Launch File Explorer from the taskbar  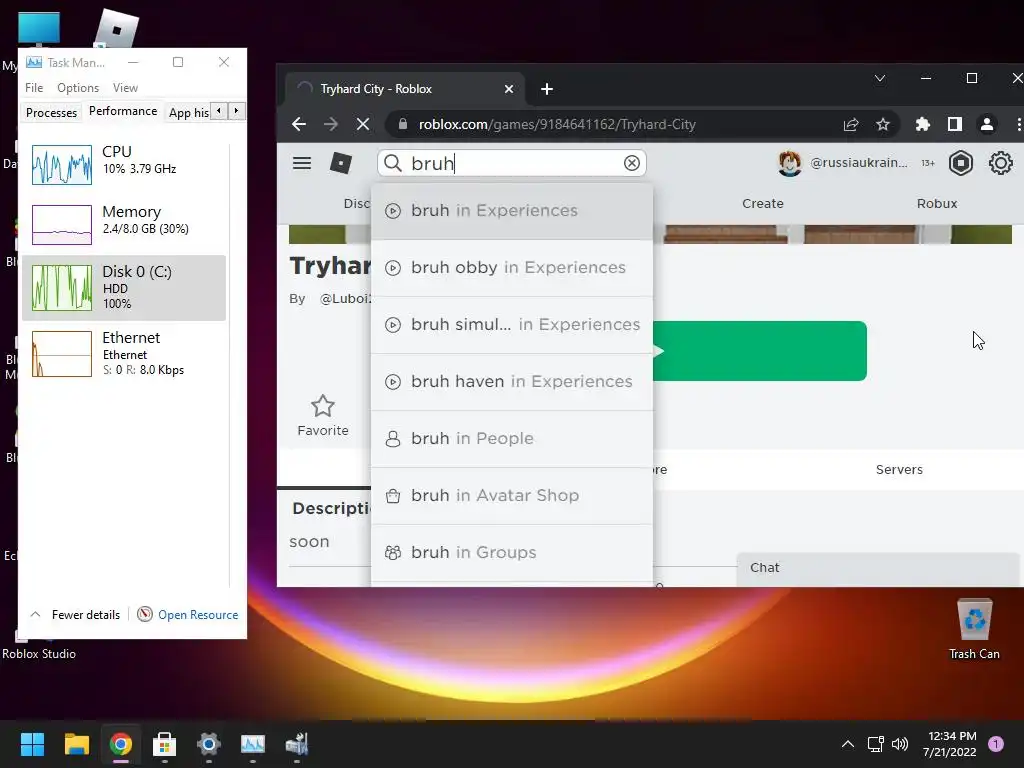(x=76, y=744)
